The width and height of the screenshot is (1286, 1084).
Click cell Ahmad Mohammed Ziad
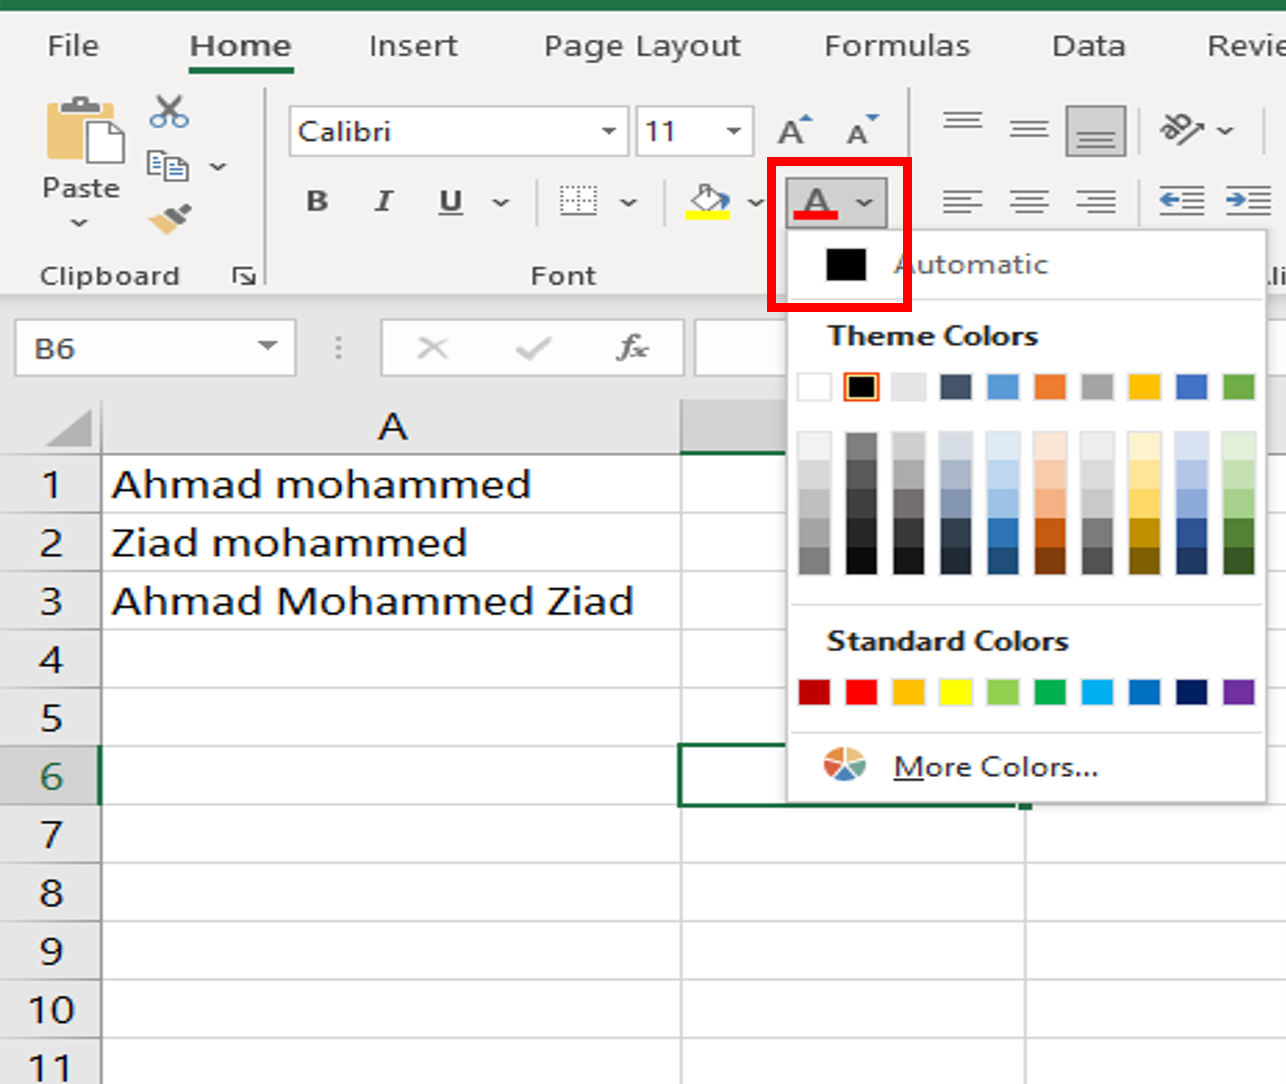pos(391,601)
